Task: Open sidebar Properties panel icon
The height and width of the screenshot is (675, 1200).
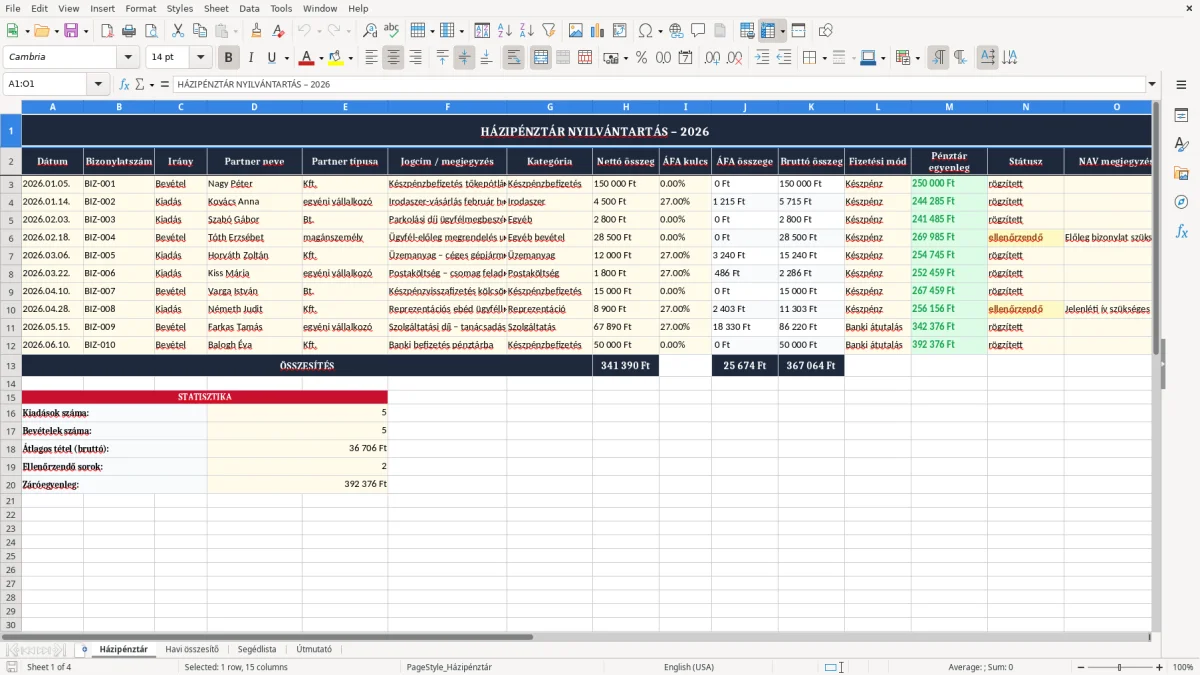Action: 1181,116
